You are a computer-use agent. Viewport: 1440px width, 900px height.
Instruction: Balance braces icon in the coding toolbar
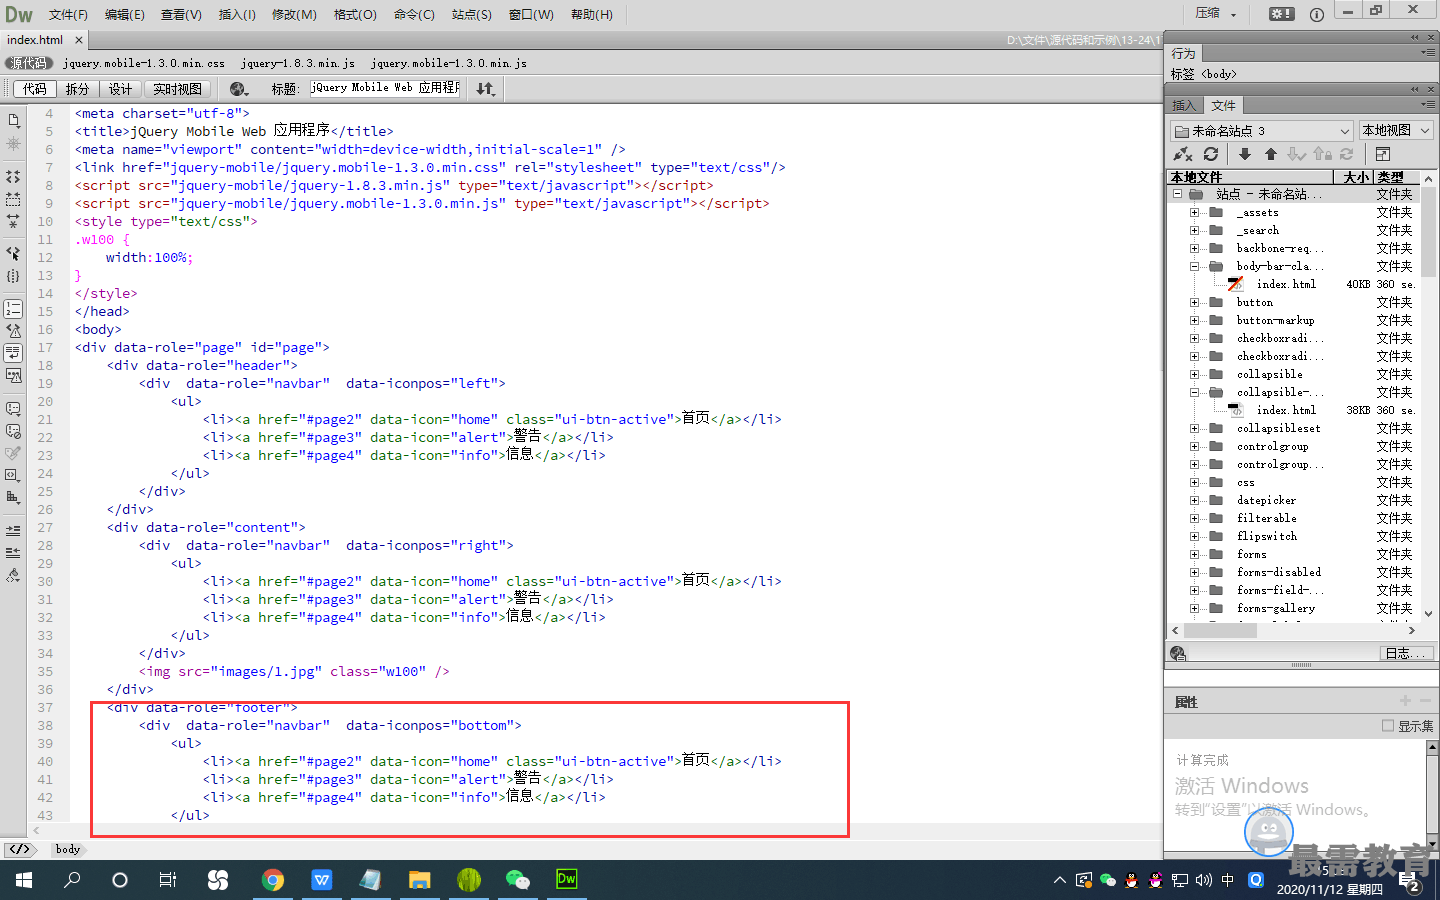[x=13, y=276]
